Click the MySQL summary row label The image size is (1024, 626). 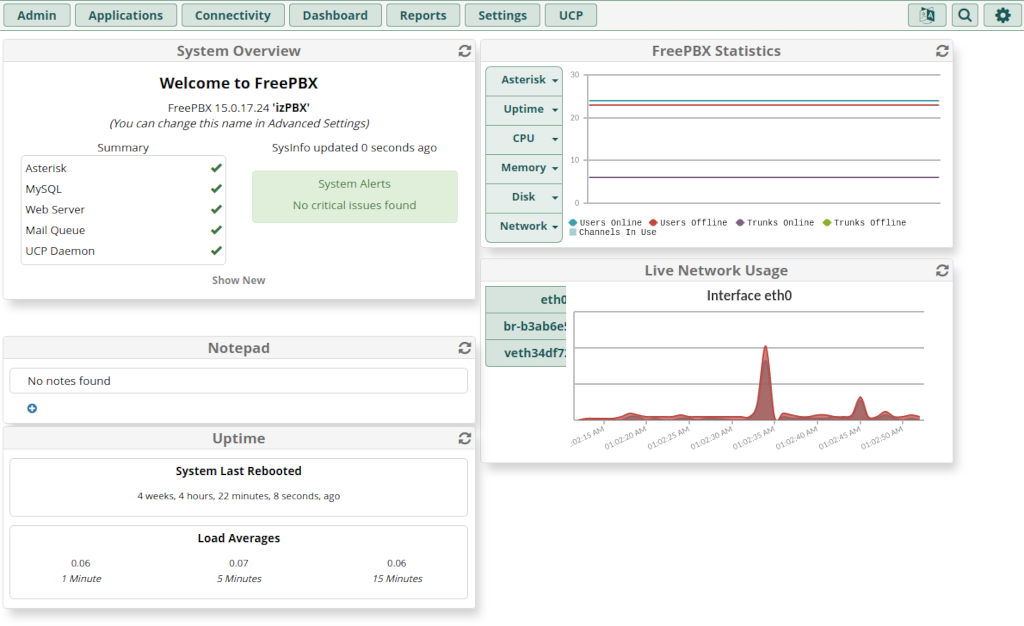click(44, 189)
